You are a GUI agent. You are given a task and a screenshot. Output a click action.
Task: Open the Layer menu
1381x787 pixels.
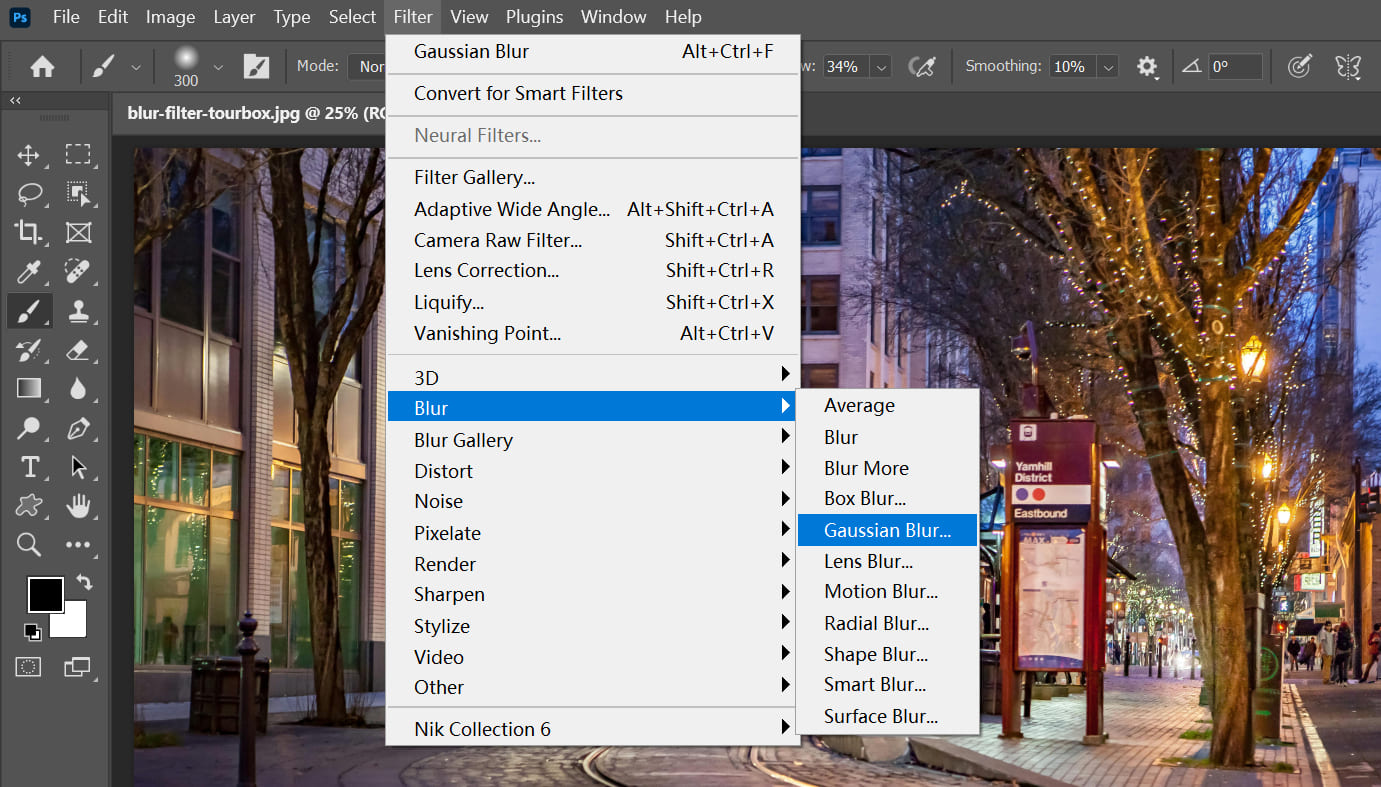pyautogui.click(x=233, y=17)
